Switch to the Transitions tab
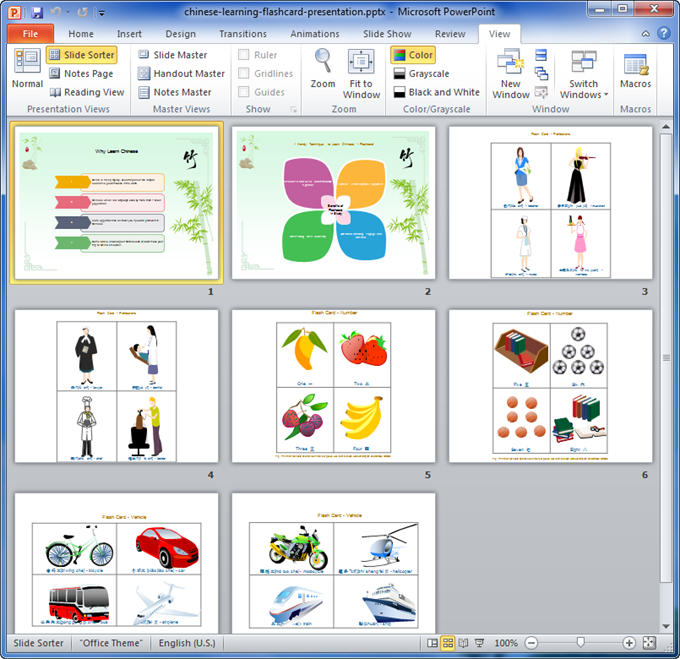The height and width of the screenshot is (659, 680). [243, 34]
